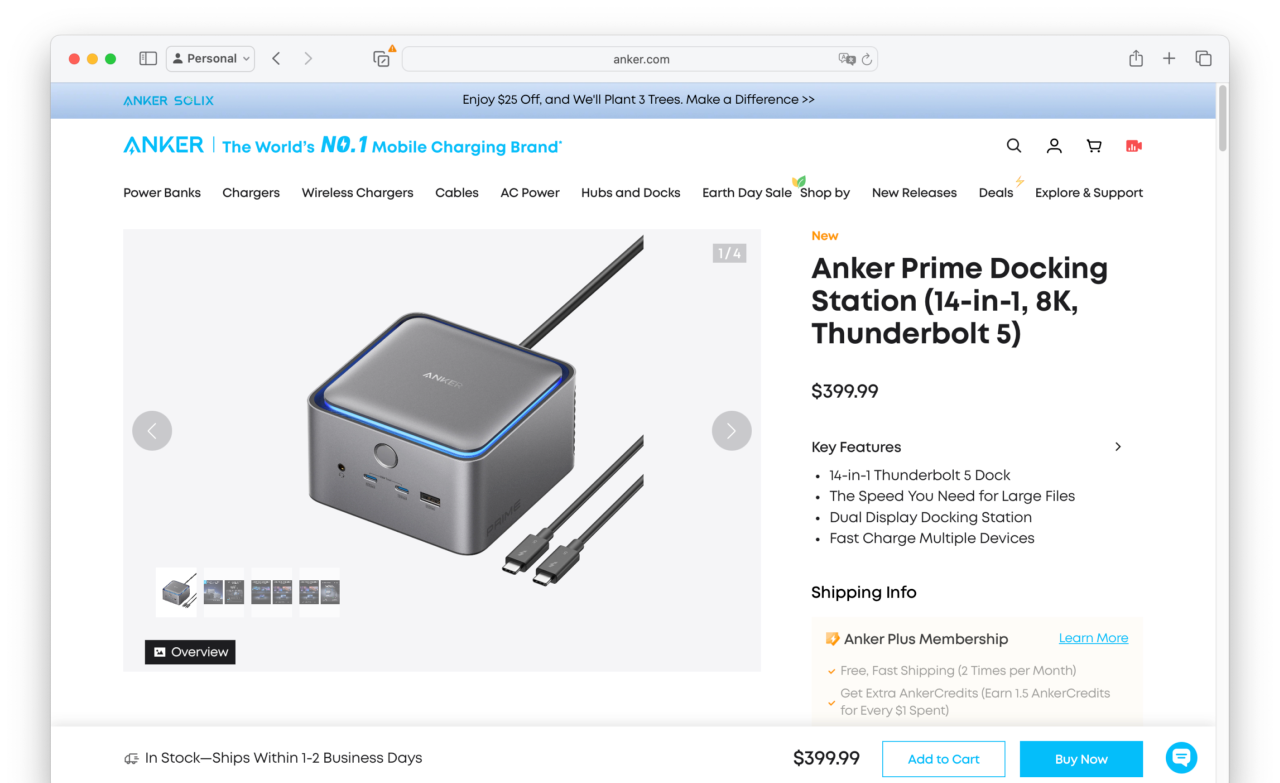Show Safari tab overview icon
The width and height of the screenshot is (1280, 783).
tap(1204, 59)
